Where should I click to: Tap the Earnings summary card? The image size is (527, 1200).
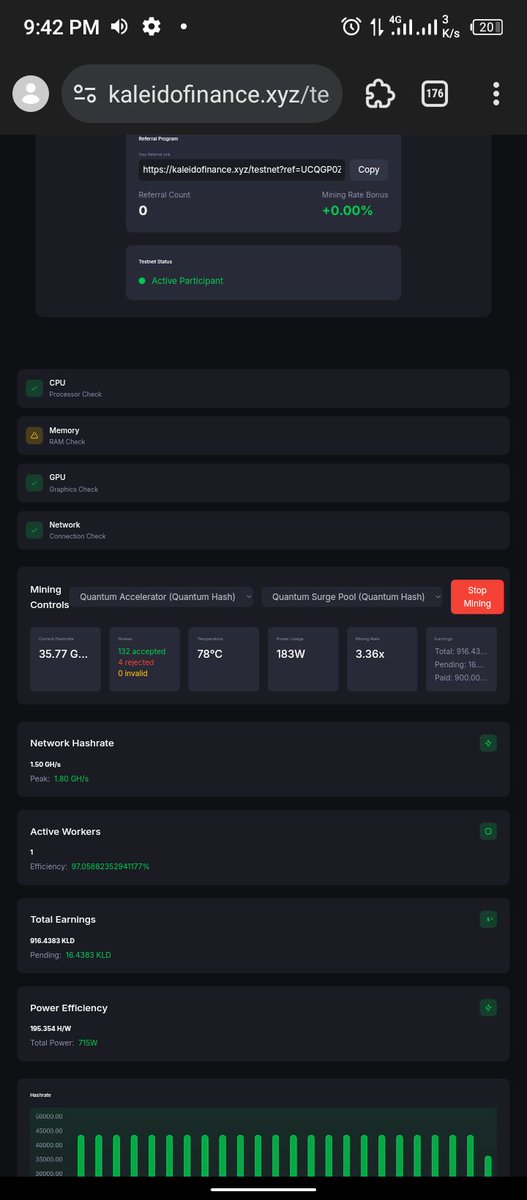pyautogui.click(x=461, y=659)
